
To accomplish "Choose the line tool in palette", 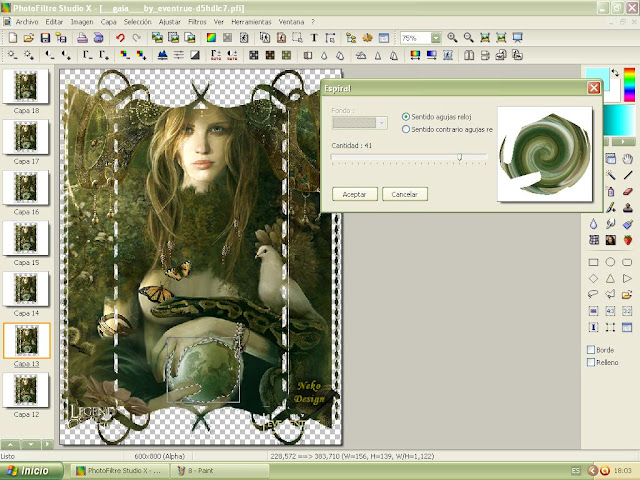I will [627, 175].
